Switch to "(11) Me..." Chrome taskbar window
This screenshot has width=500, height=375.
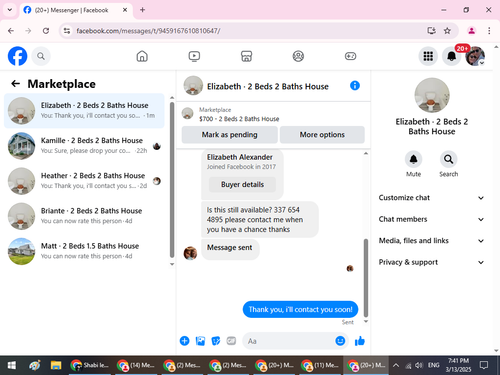320,365
